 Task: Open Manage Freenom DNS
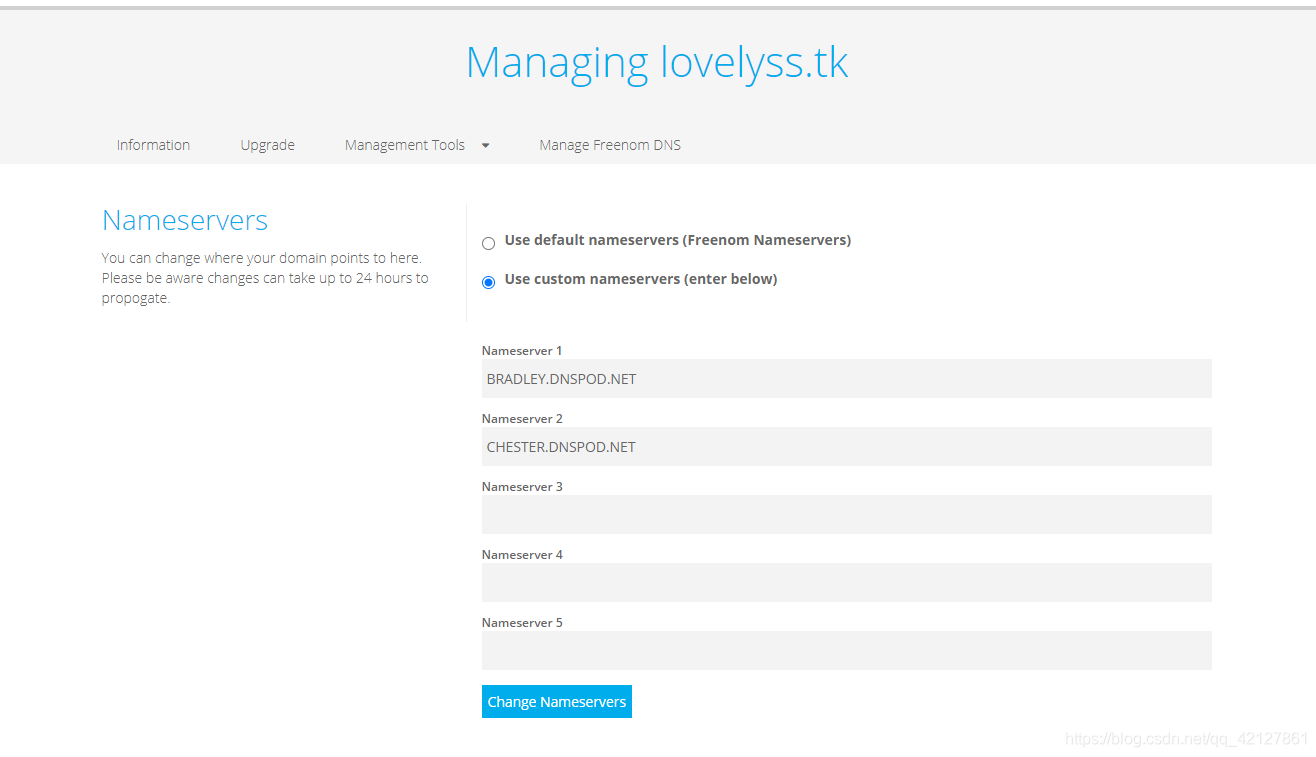(610, 145)
